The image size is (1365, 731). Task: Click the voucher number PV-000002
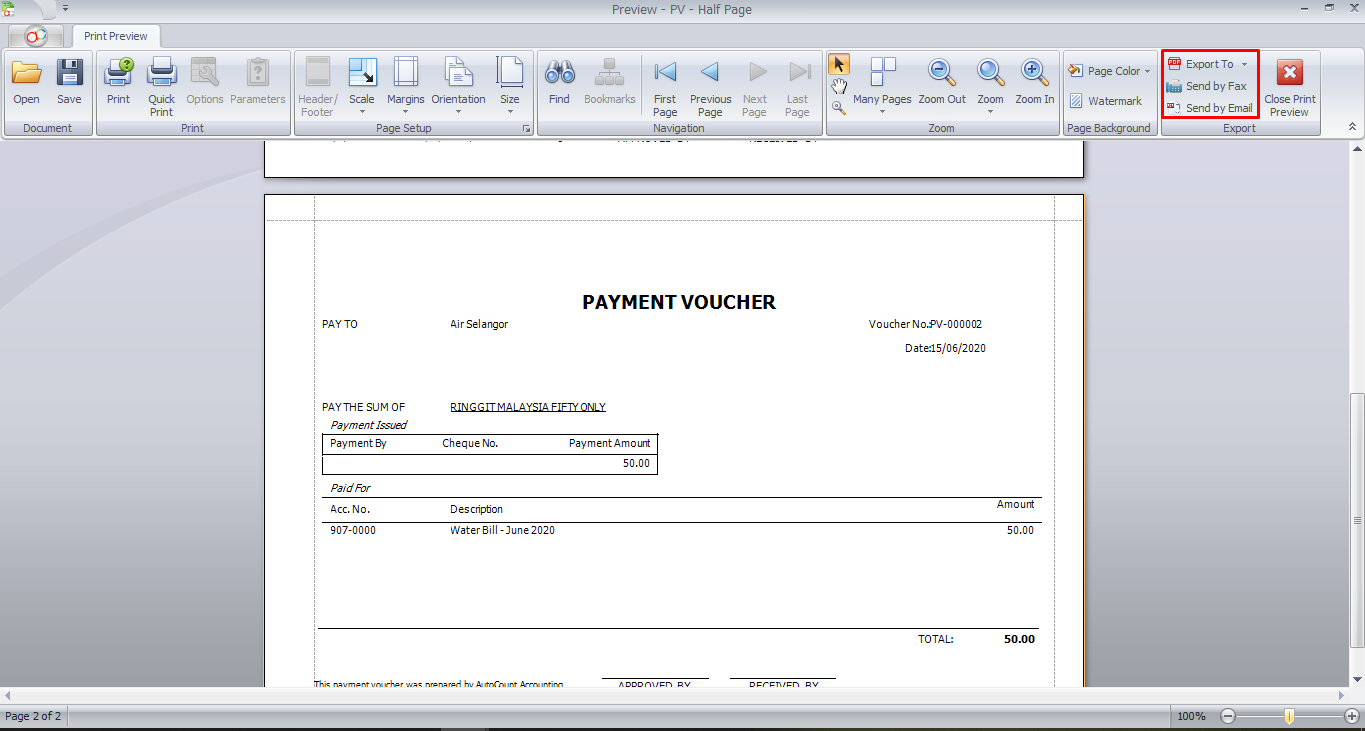click(x=956, y=324)
